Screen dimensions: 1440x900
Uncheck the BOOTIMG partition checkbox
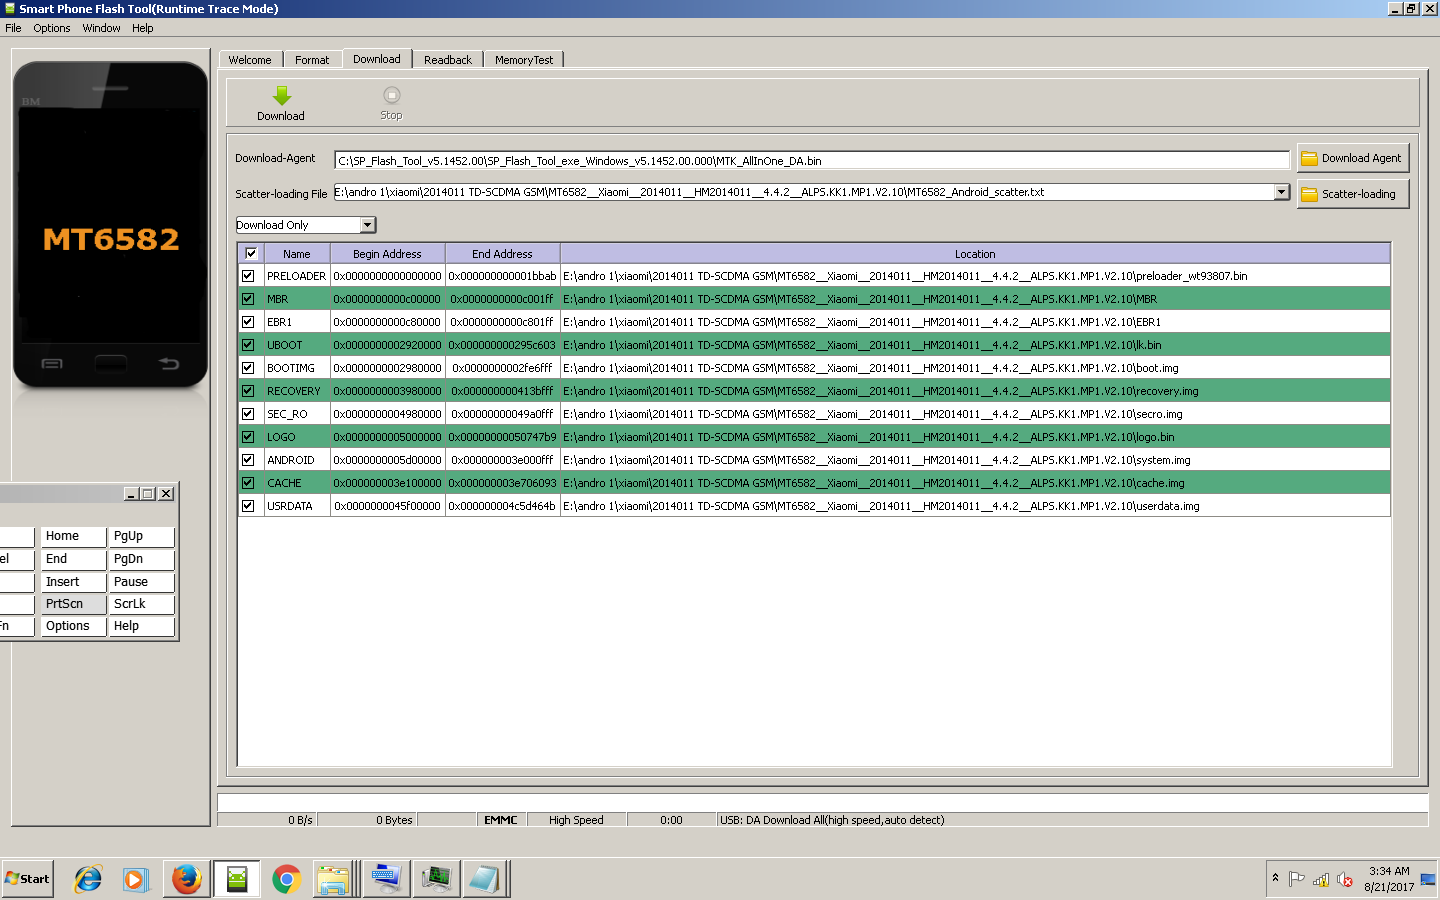coord(248,368)
